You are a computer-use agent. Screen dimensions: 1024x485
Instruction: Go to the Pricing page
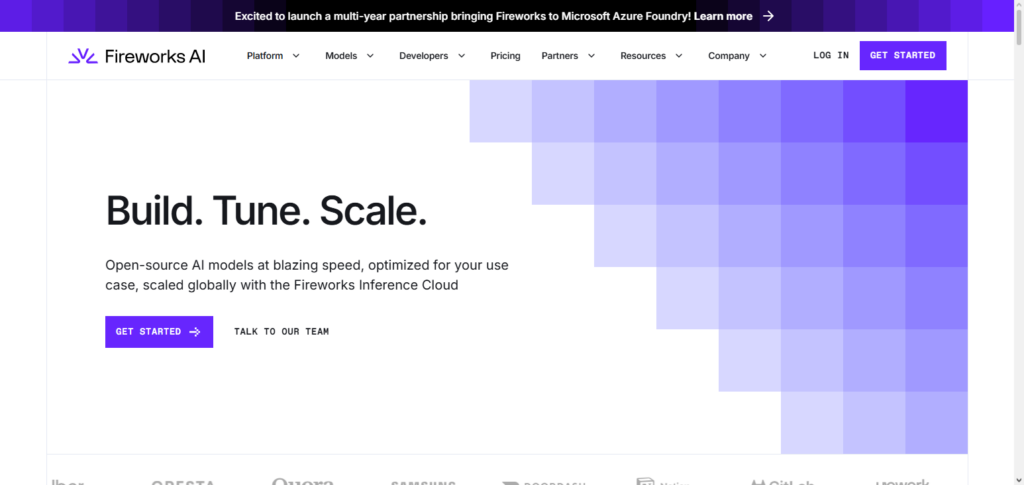coord(505,56)
